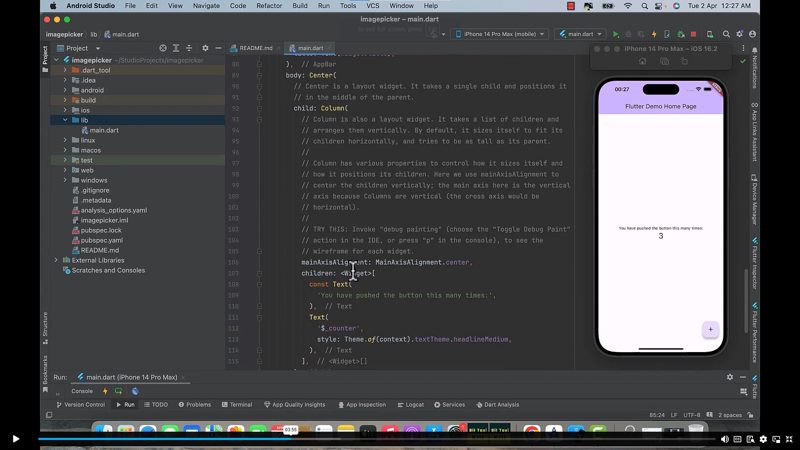This screenshot has height=450, width=800.
Task: Open the iPhone 14 Pro Max device dropdown
Action: (x=499, y=34)
